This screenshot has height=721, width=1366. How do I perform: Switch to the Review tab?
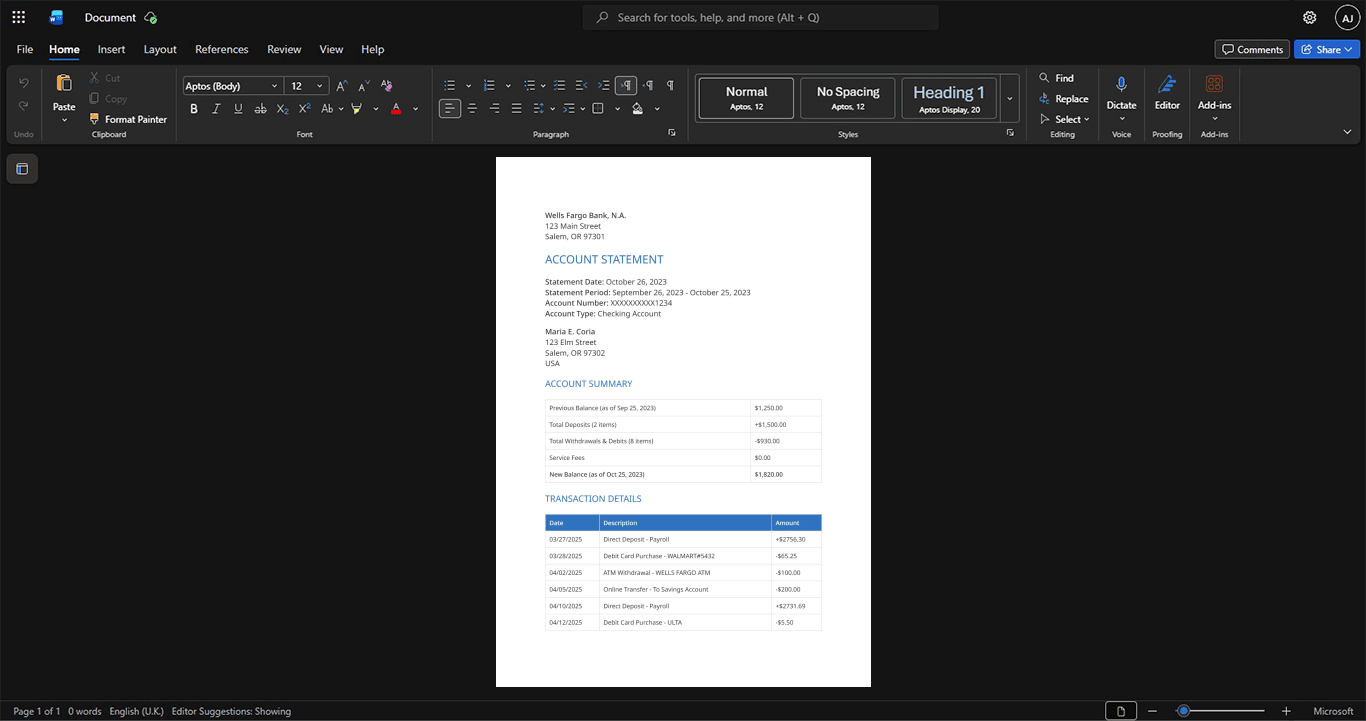click(x=284, y=49)
